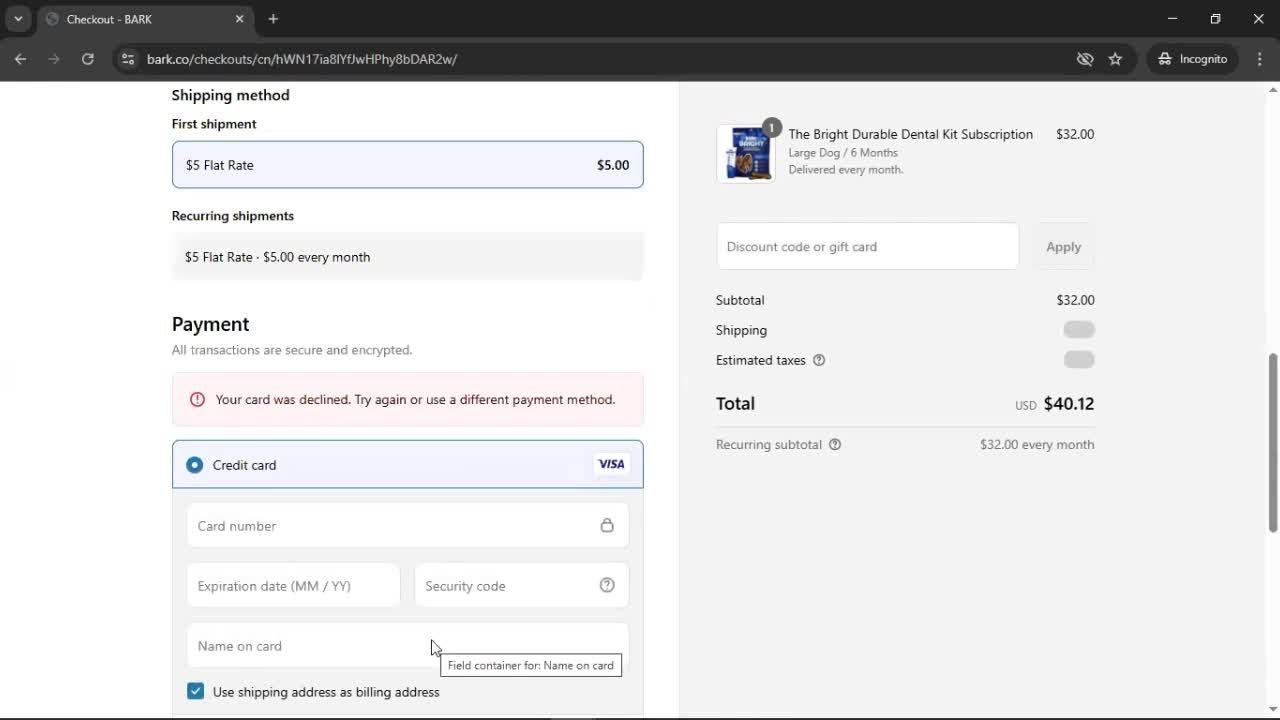The width and height of the screenshot is (1280, 720).
Task: Click the Payment heading
Action: (x=210, y=324)
